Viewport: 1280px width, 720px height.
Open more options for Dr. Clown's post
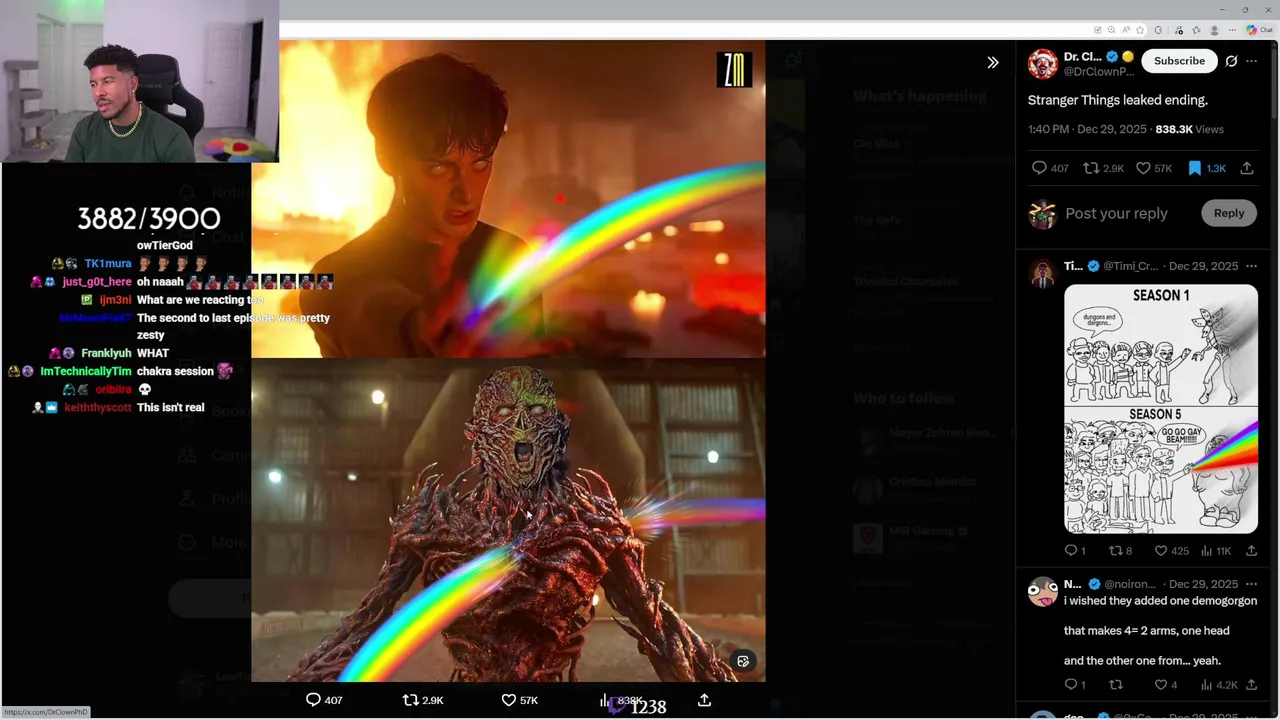click(x=1251, y=61)
